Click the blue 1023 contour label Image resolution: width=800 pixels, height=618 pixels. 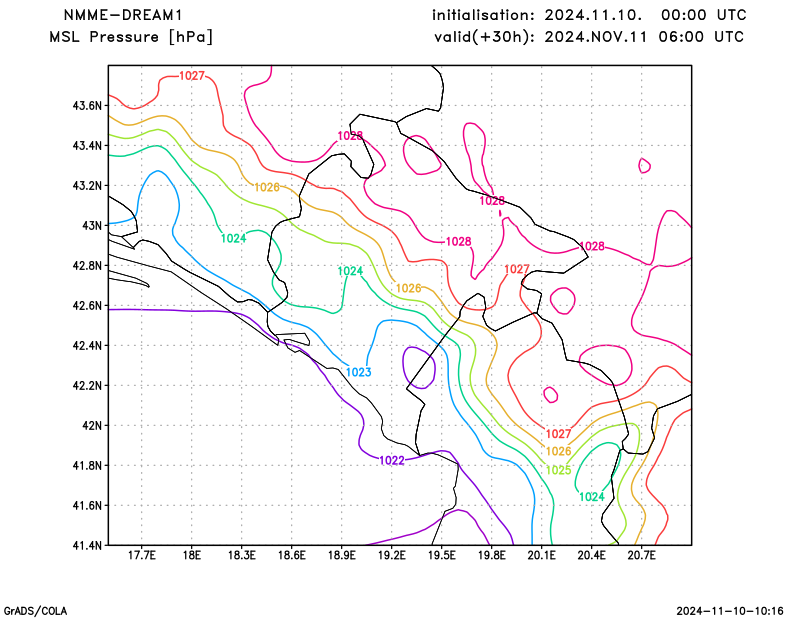pos(359,373)
